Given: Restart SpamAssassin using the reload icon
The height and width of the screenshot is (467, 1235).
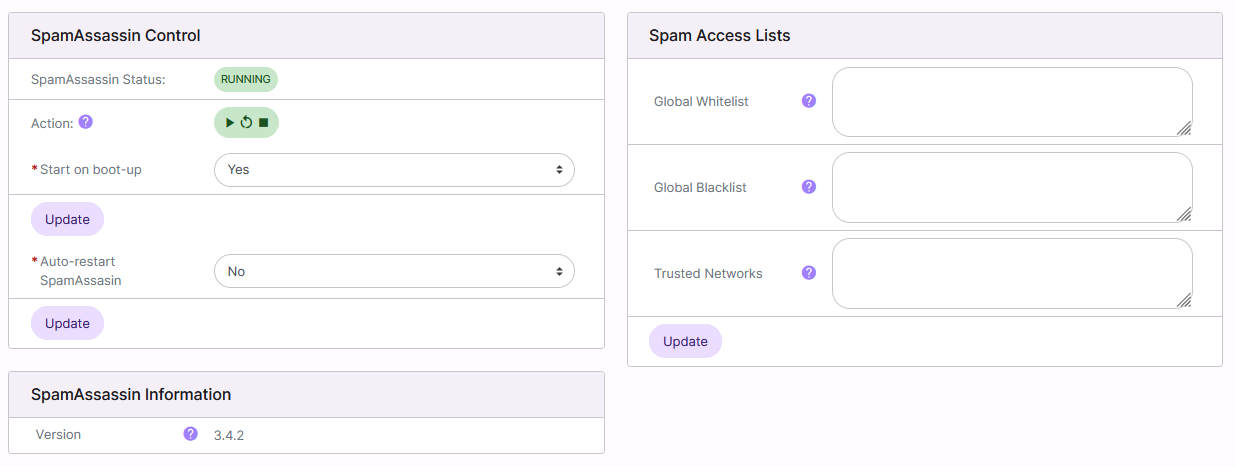Looking at the screenshot, I should click(246, 122).
